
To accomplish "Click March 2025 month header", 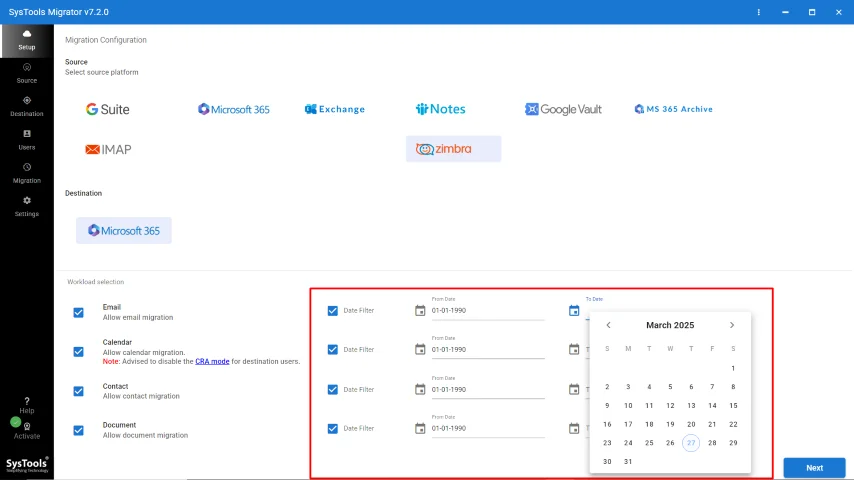I will click(670, 325).
